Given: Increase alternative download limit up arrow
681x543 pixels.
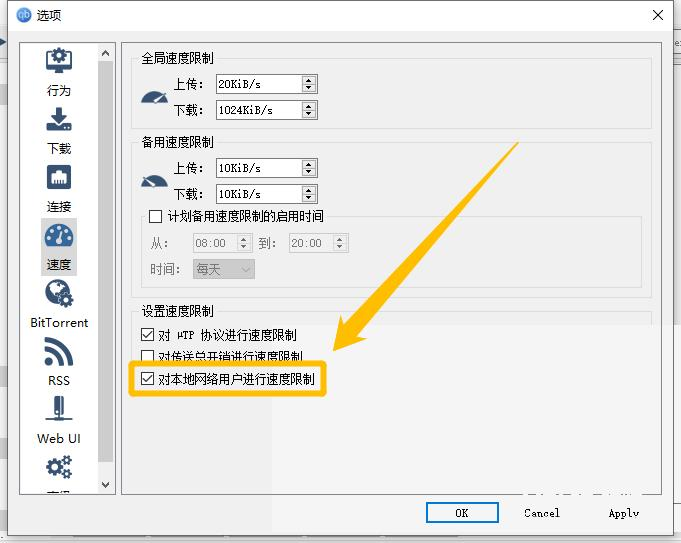Looking at the screenshot, I should (308, 190).
